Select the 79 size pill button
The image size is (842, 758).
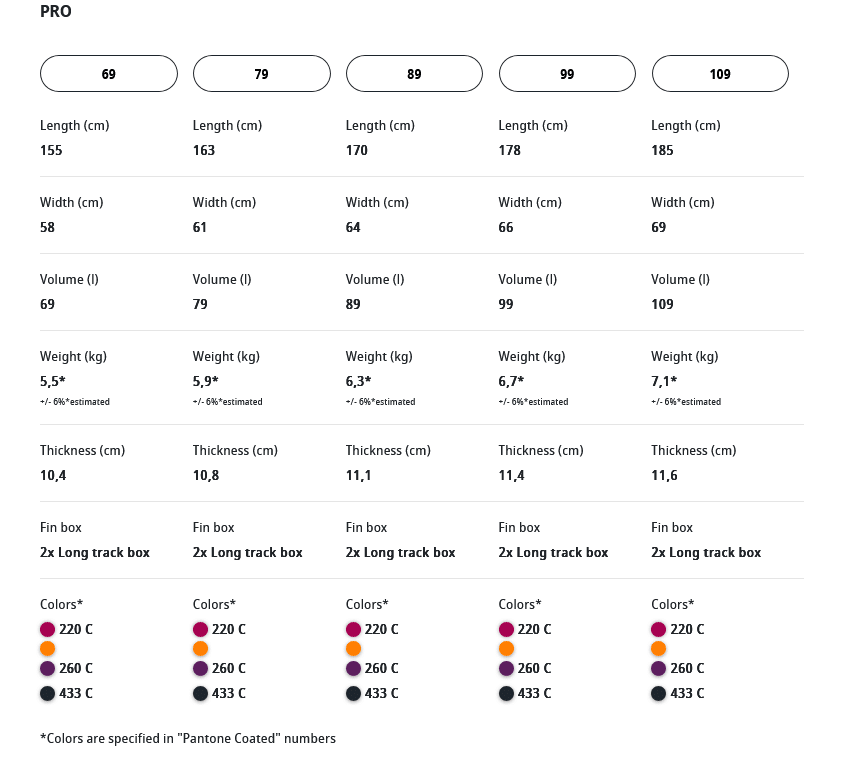tap(261, 74)
